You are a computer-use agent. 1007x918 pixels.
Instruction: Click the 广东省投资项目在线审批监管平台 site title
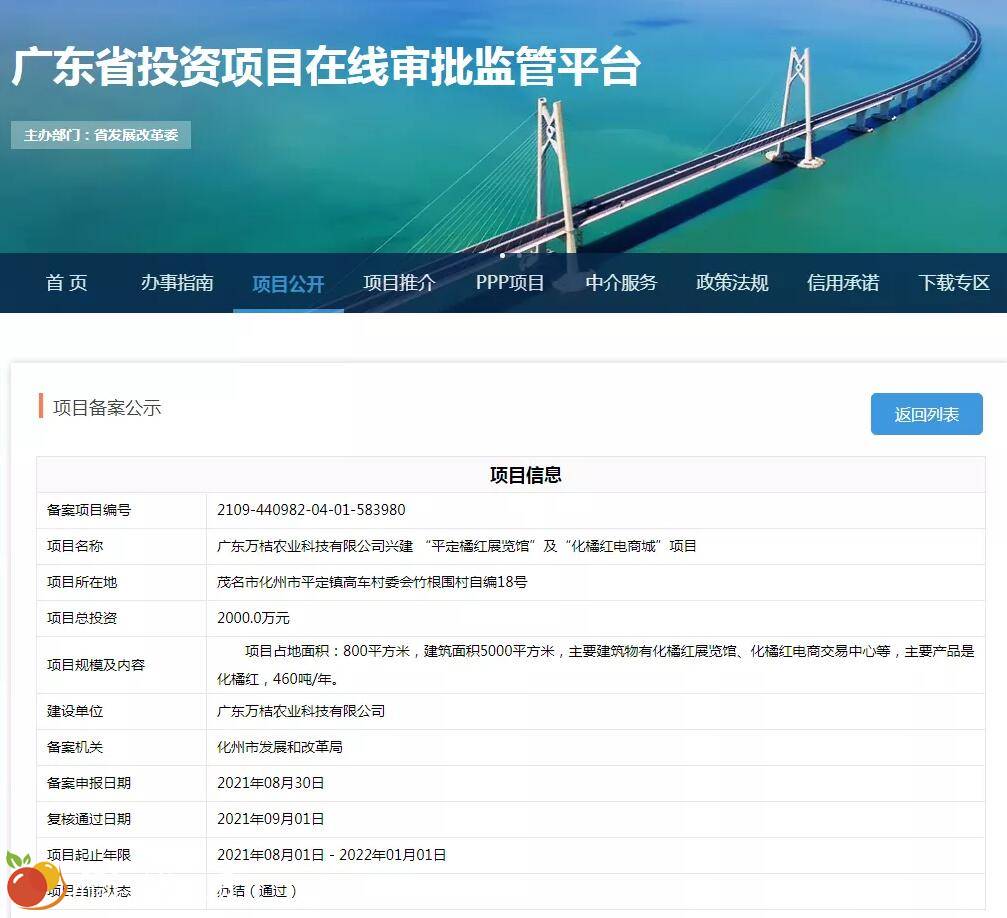tap(326, 67)
